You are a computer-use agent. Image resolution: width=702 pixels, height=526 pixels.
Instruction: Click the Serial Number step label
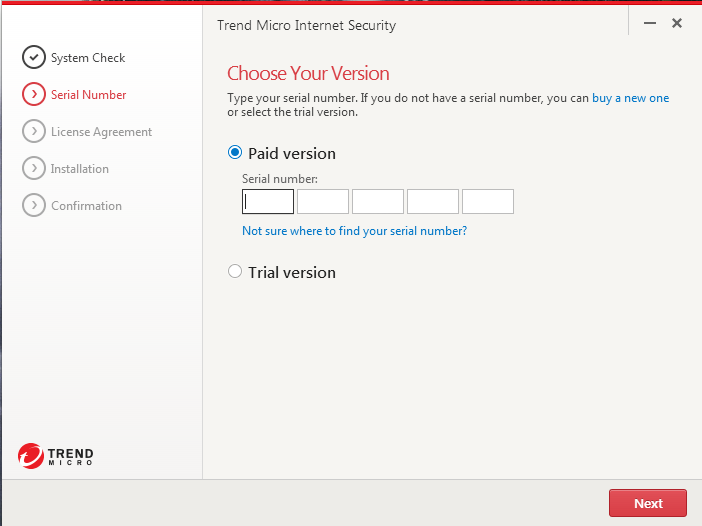pyautogui.click(x=89, y=95)
